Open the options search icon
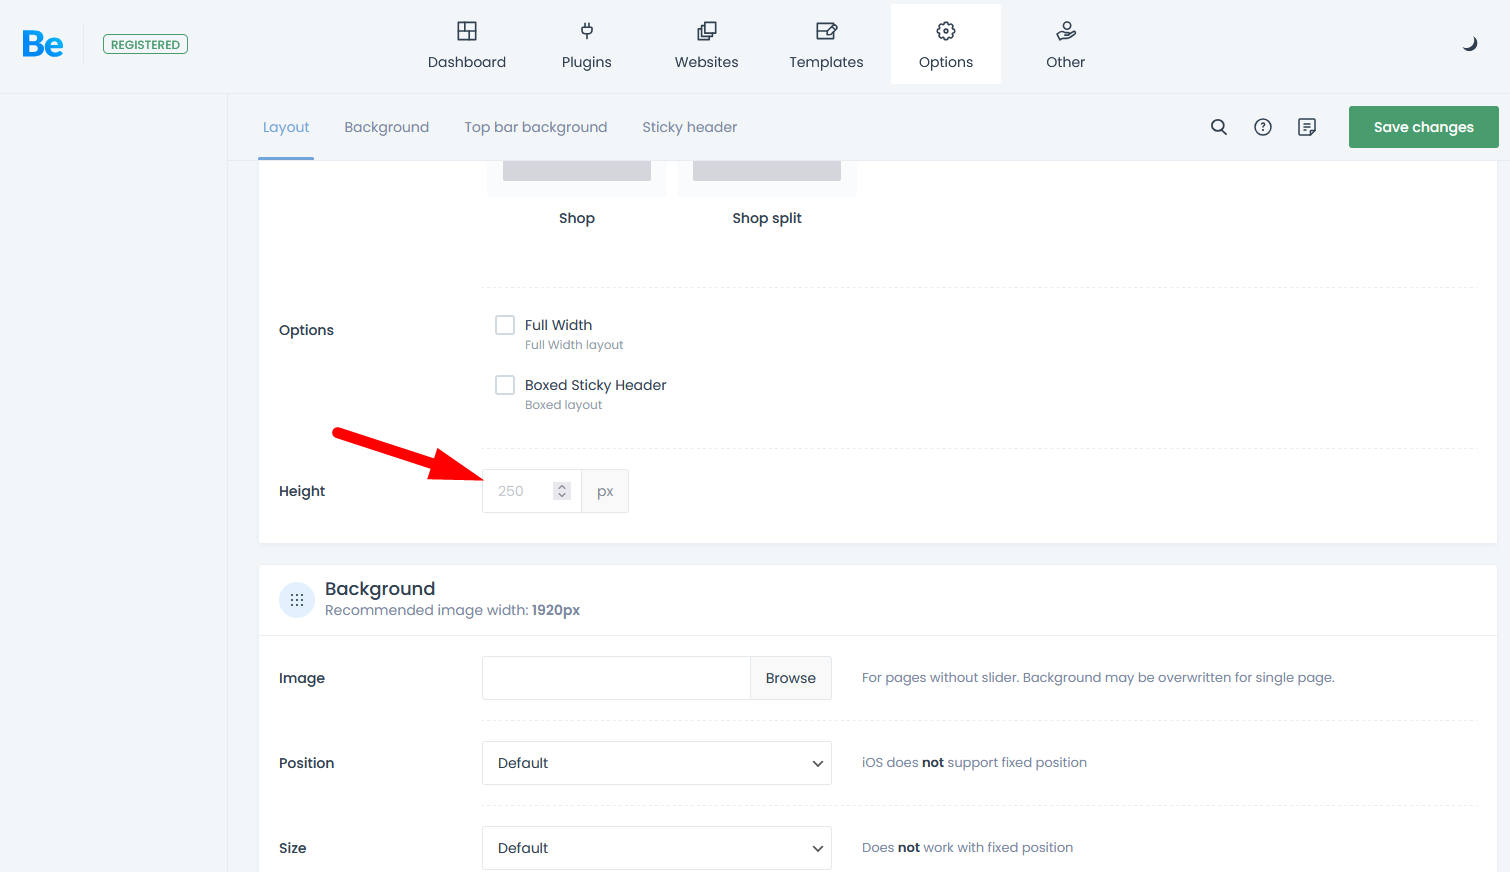This screenshot has width=1510, height=872. click(1218, 127)
